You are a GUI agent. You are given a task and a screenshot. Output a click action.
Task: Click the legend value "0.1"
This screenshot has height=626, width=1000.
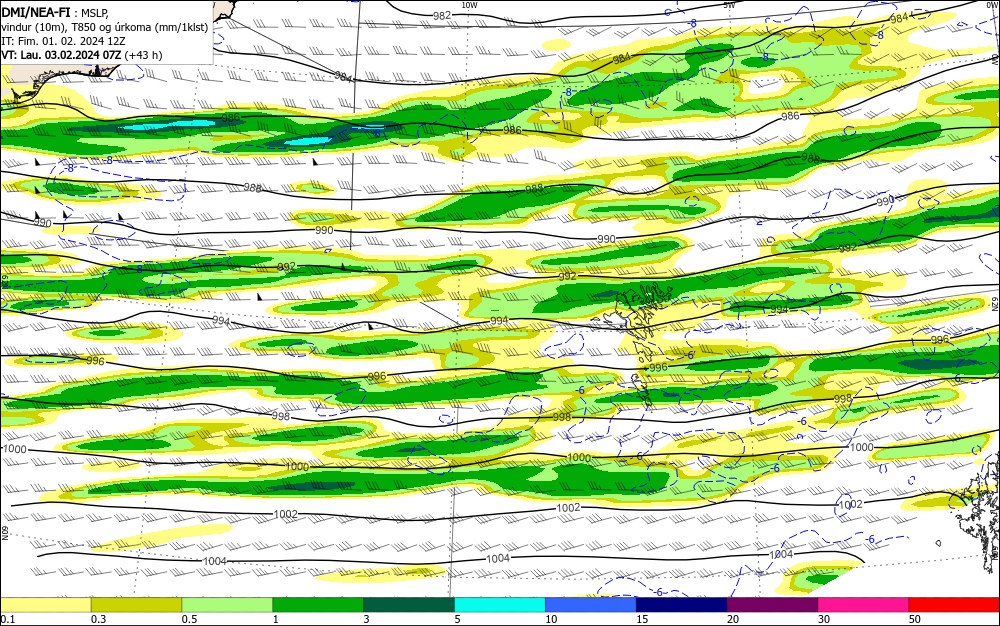pos(8,619)
